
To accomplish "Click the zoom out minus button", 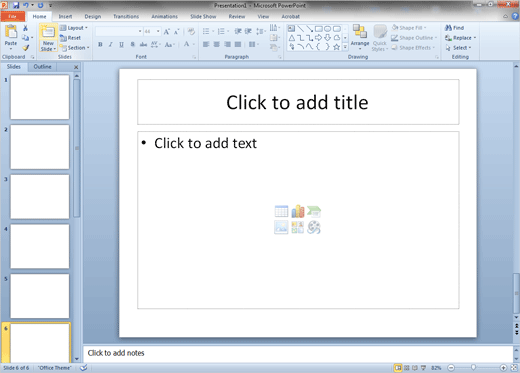I will tap(451, 368).
